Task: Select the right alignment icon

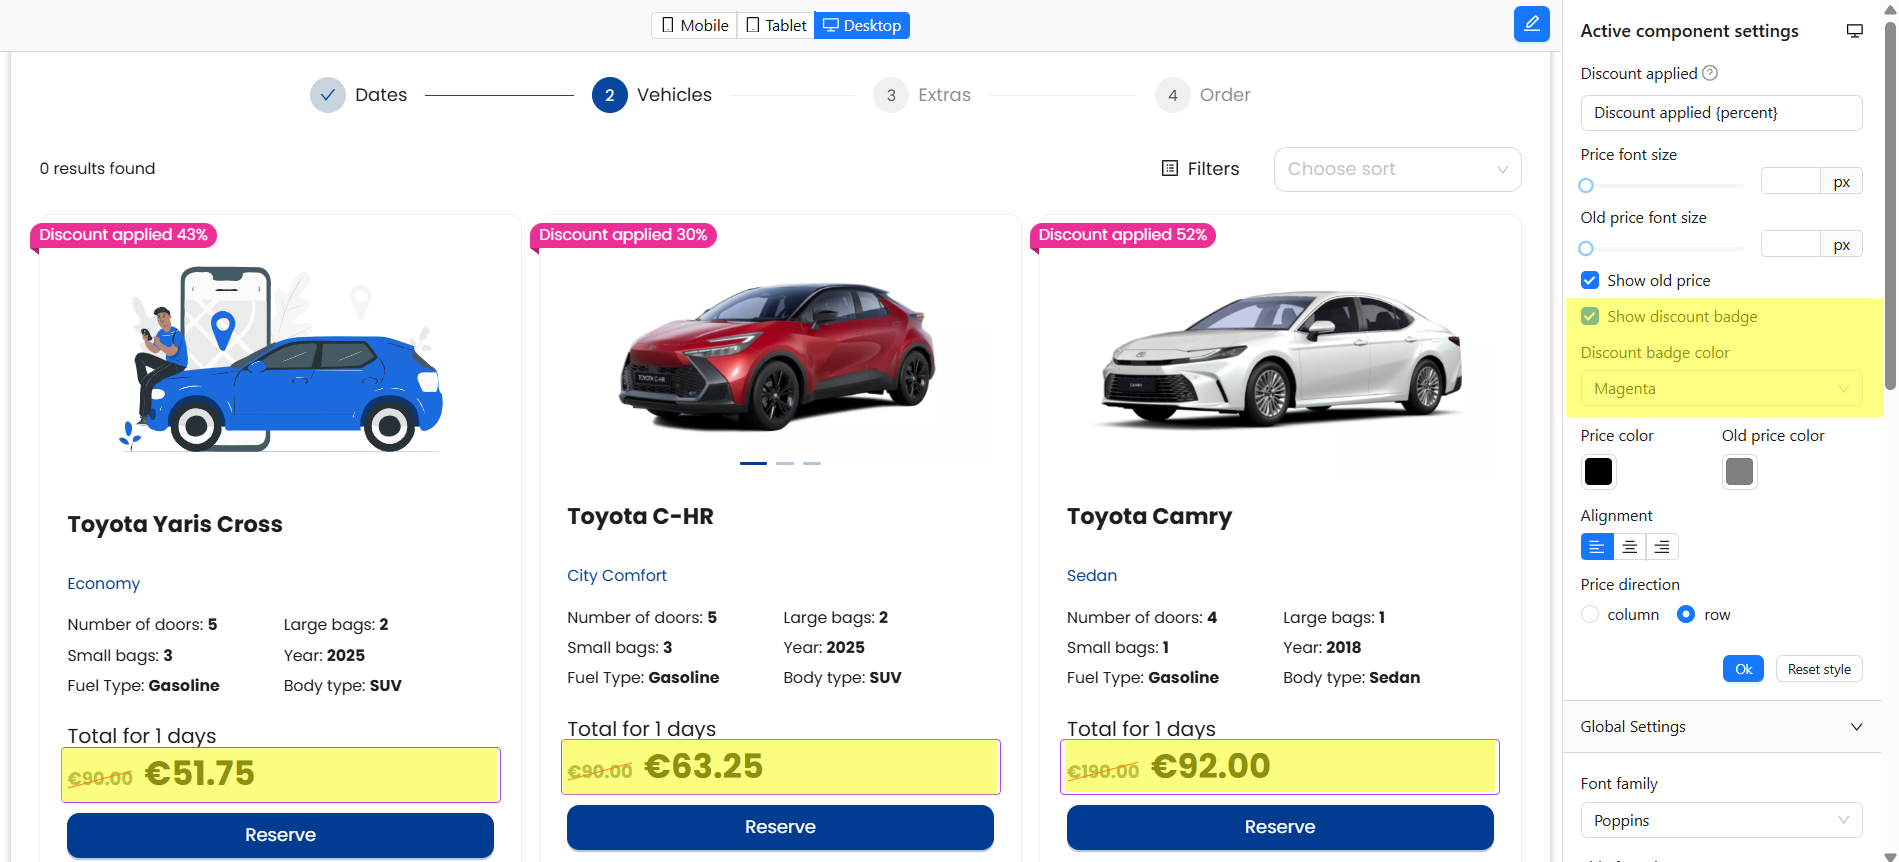Action: pos(1662,547)
